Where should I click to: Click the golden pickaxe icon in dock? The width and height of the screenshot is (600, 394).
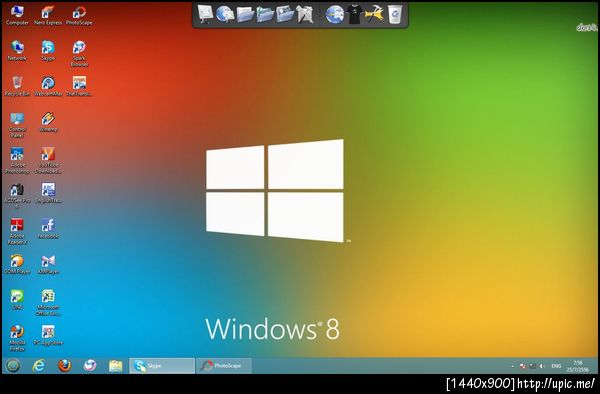point(374,14)
